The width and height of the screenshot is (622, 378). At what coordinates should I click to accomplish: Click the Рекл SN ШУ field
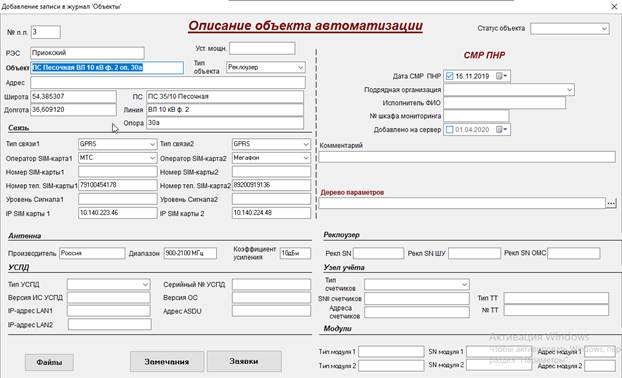[x=474, y=253]
